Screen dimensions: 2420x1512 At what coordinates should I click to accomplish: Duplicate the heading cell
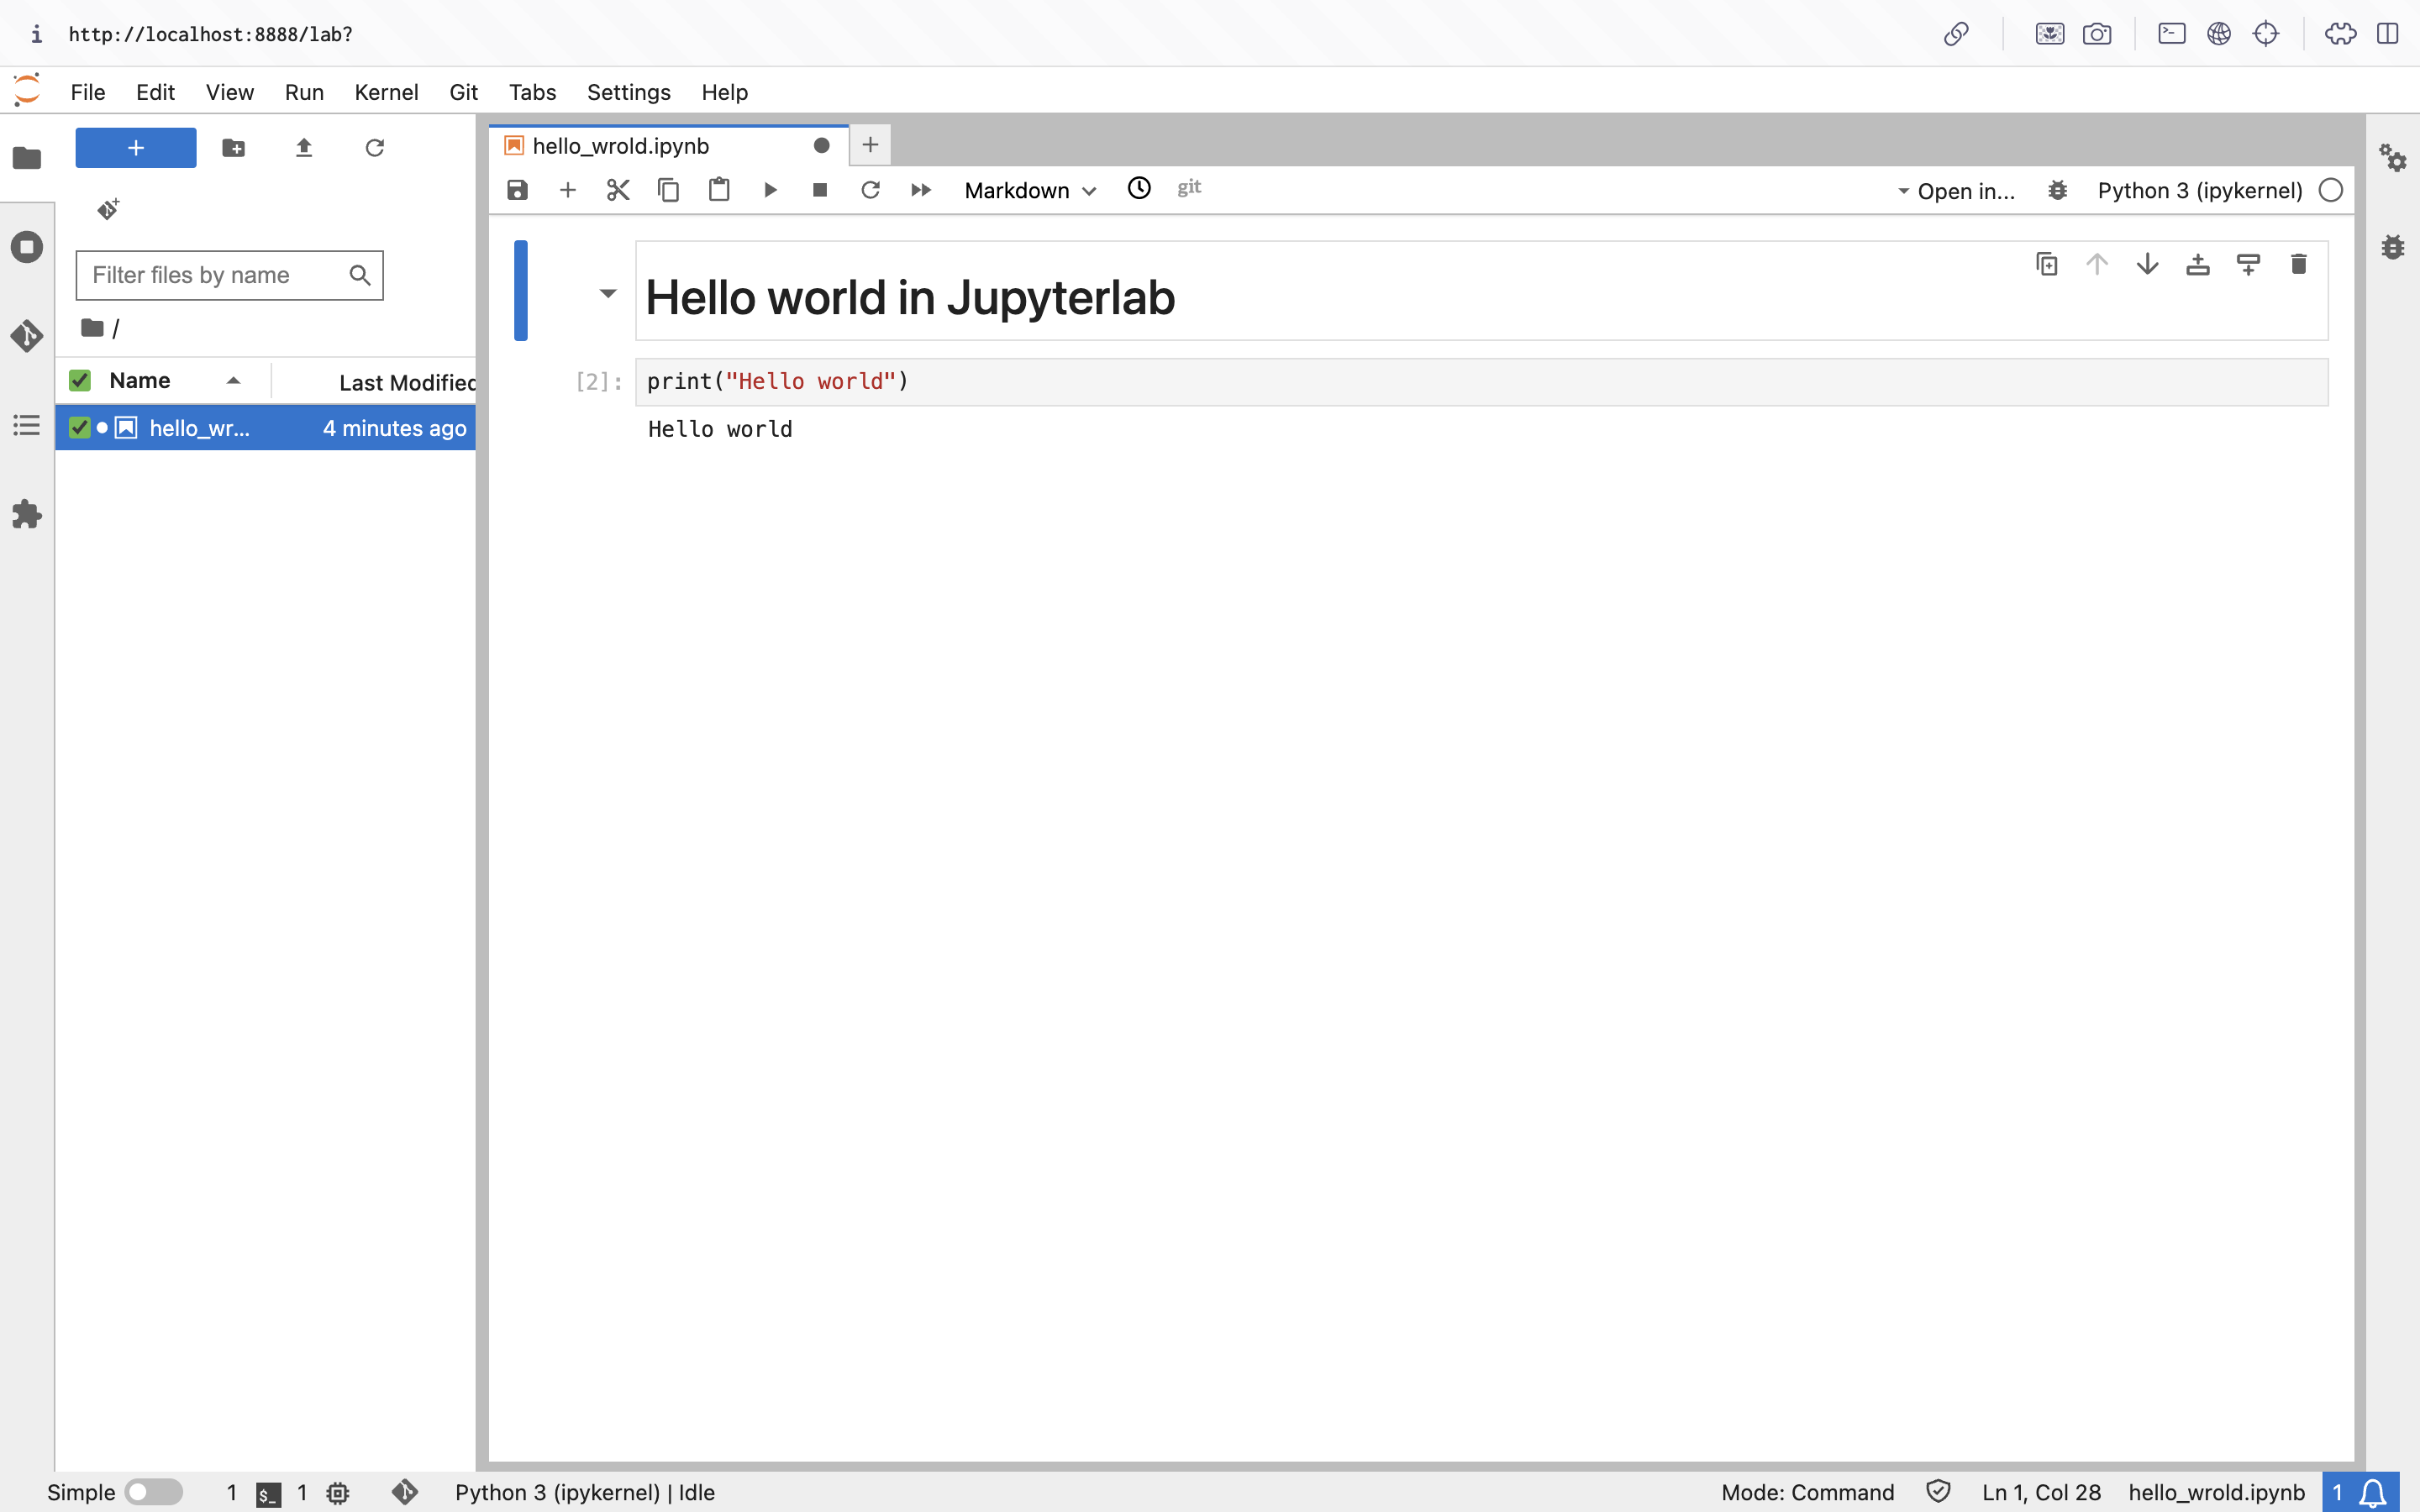(x=2047, y=264)
